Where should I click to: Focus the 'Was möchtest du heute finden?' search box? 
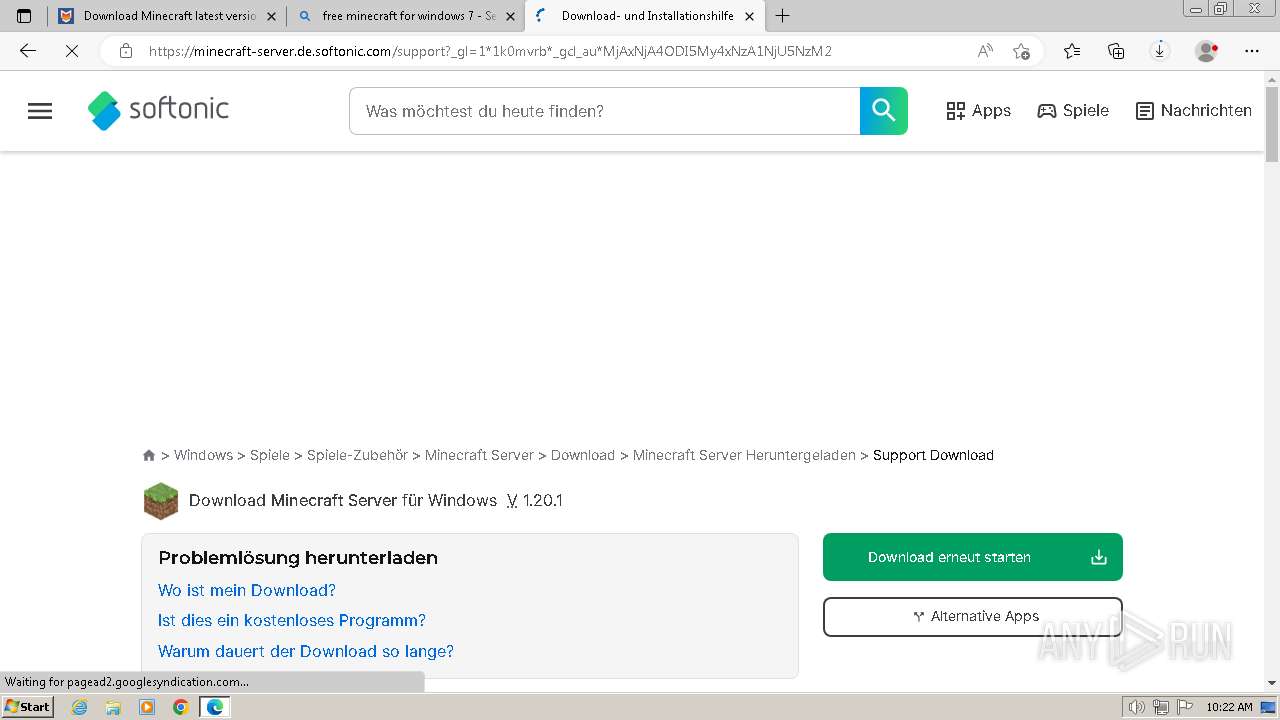[x=604, y=111]
